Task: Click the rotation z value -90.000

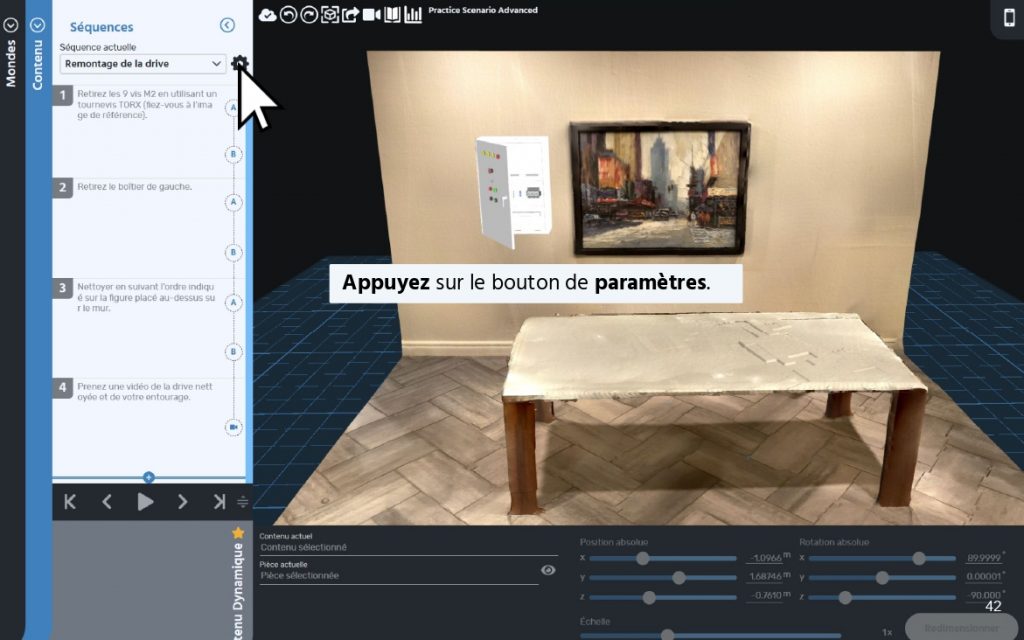Action: coord(984,596)
